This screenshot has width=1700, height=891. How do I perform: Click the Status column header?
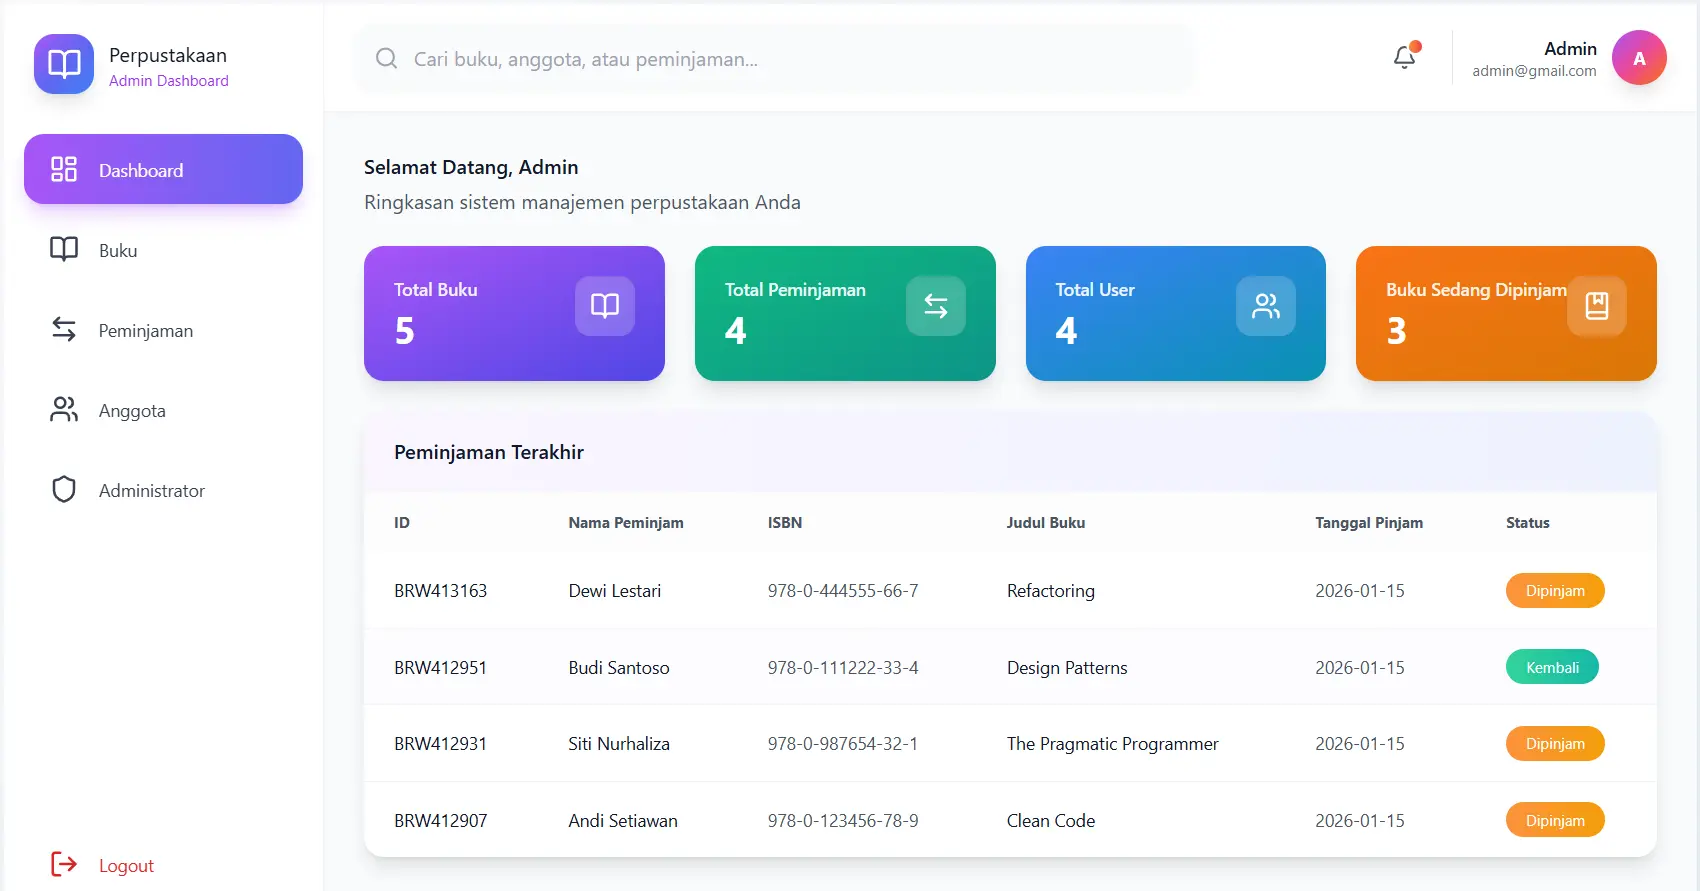pos(1528,522)
